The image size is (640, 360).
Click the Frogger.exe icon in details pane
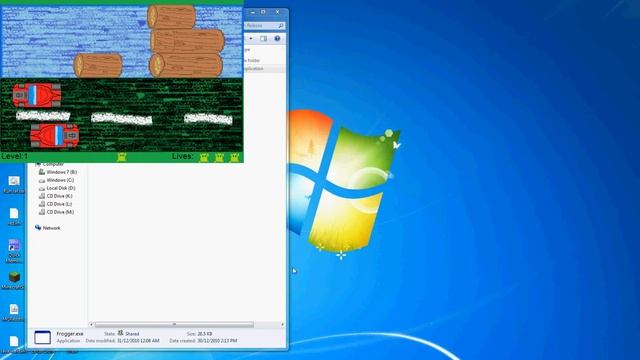point(42,337)
